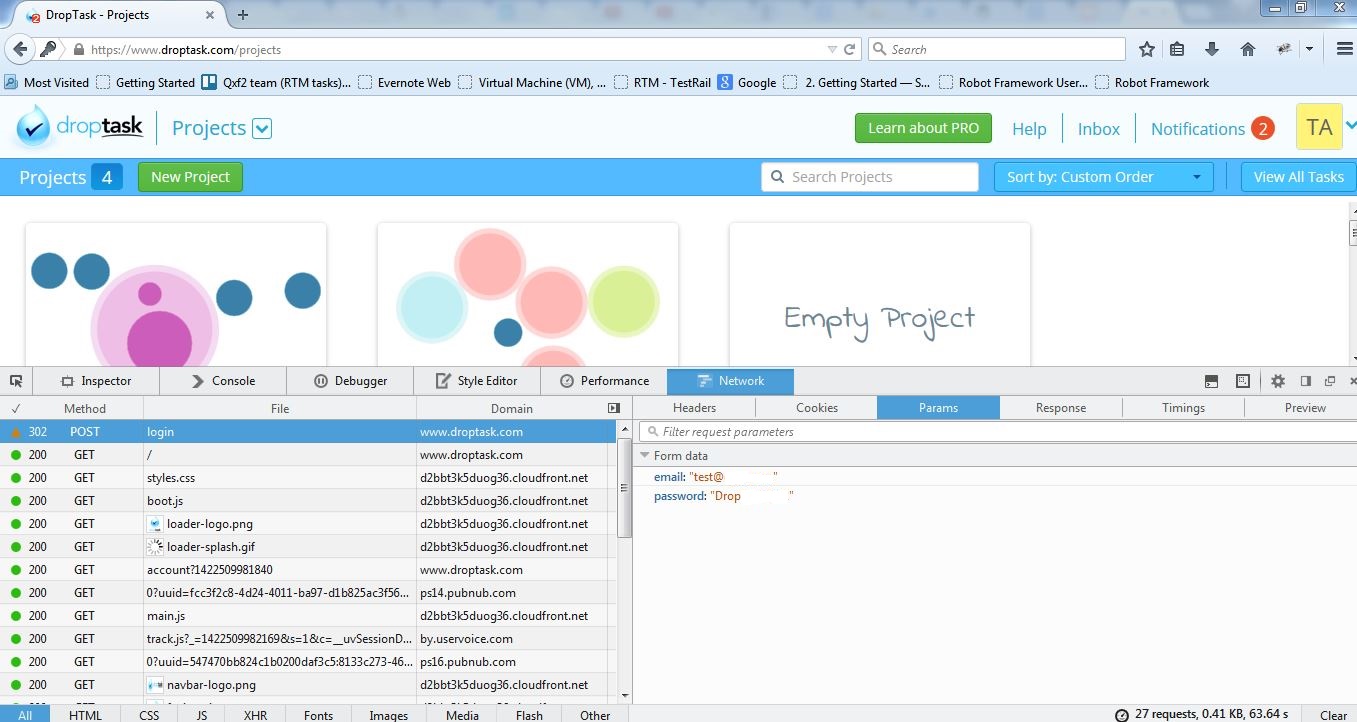Open the Empty Project thumbnail
This screenshot has width=1357, height=722.
click(880, 294)
